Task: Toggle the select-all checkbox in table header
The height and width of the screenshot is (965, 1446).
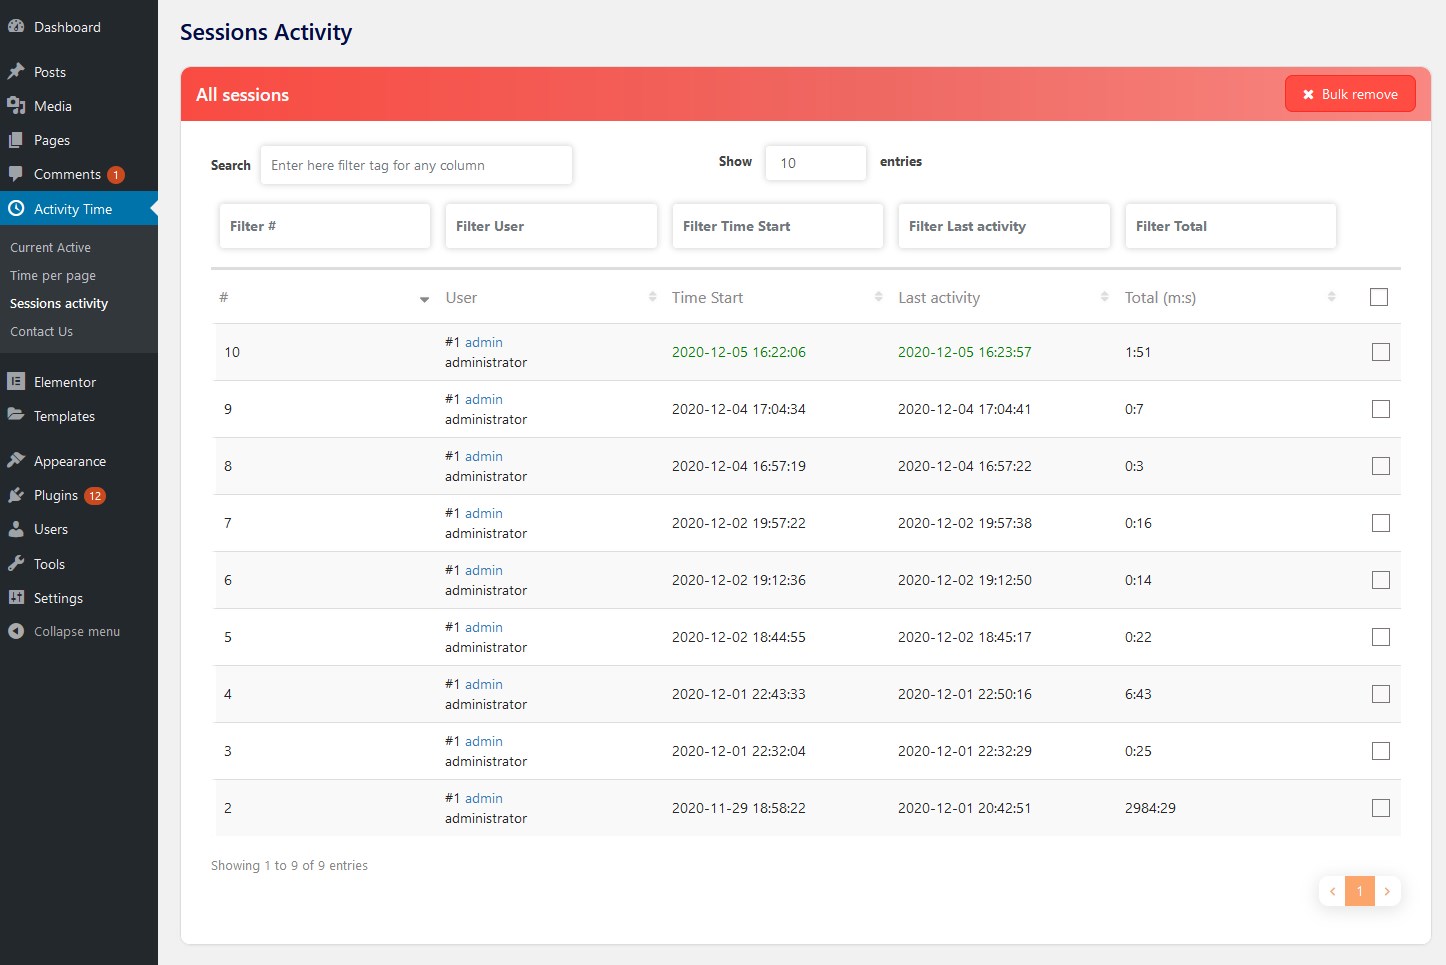Action: (1379, 297)
